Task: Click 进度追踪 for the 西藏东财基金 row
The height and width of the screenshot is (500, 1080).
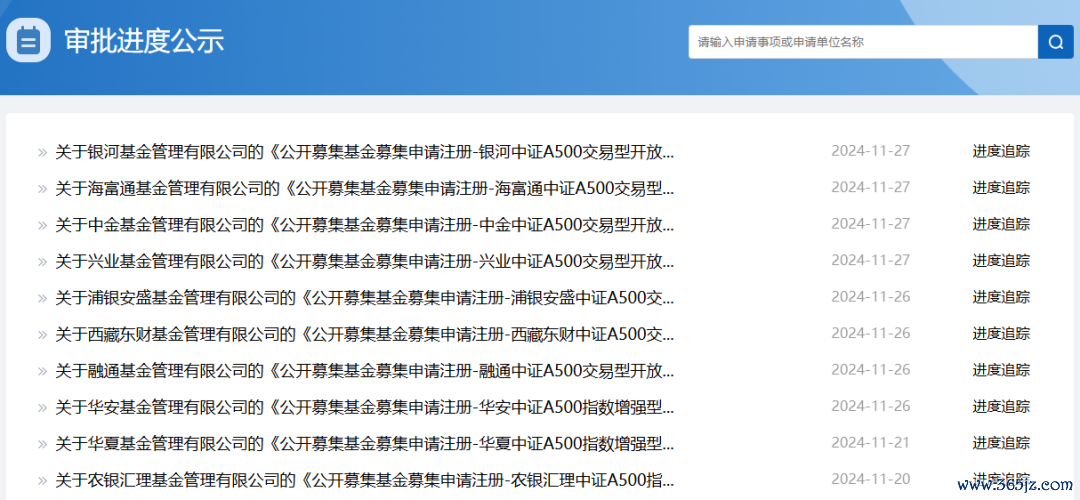Action: [1001, 334]
